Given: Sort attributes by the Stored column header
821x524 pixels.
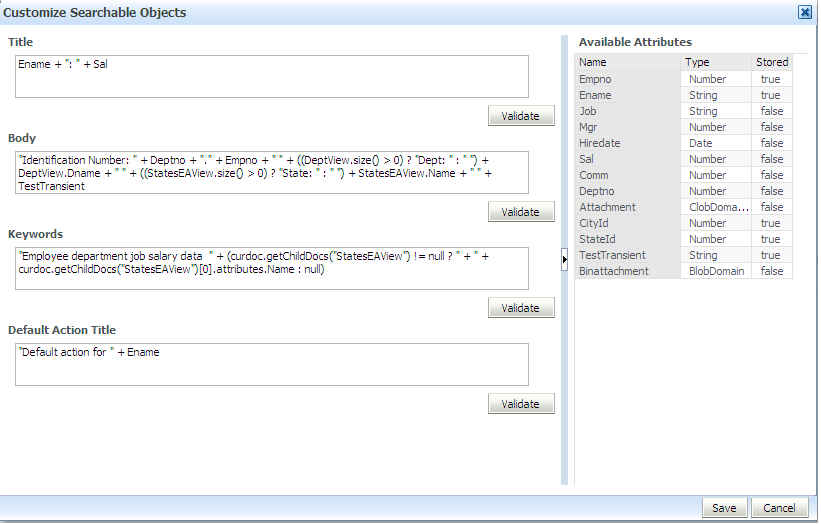Looking at the screenshot, I should pyautogui.click(x=772, y=62).
